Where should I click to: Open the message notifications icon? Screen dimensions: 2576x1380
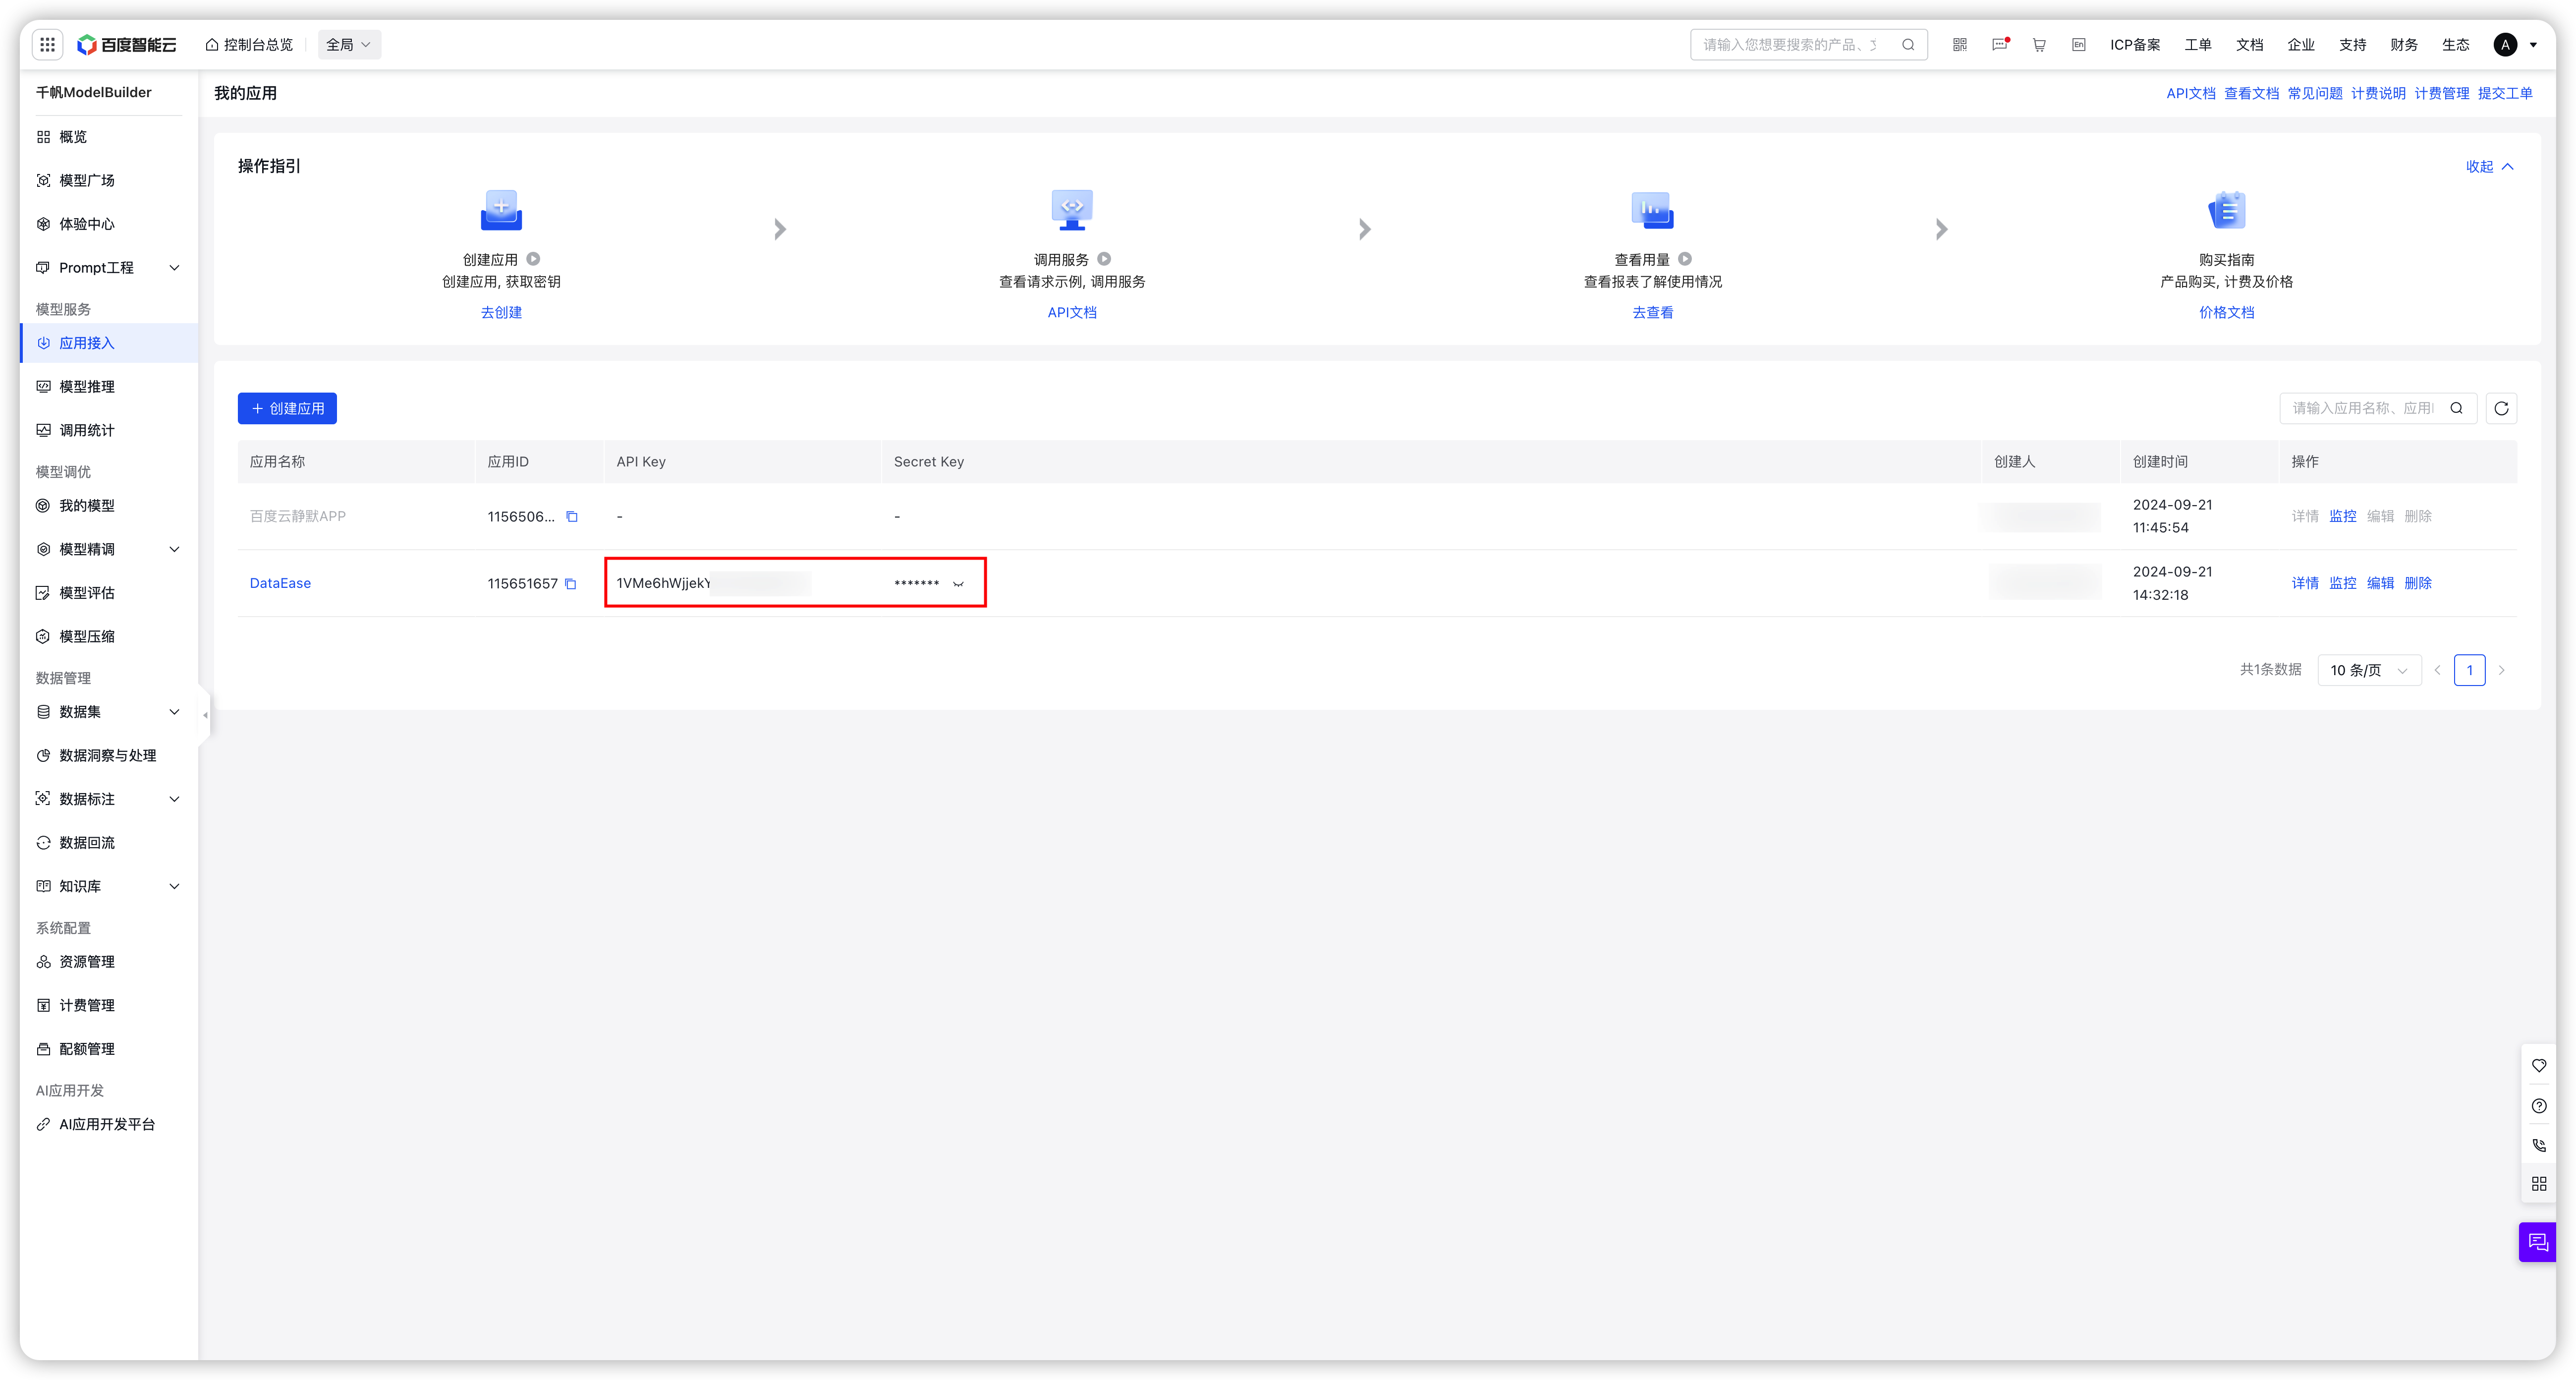[1999, 44]
